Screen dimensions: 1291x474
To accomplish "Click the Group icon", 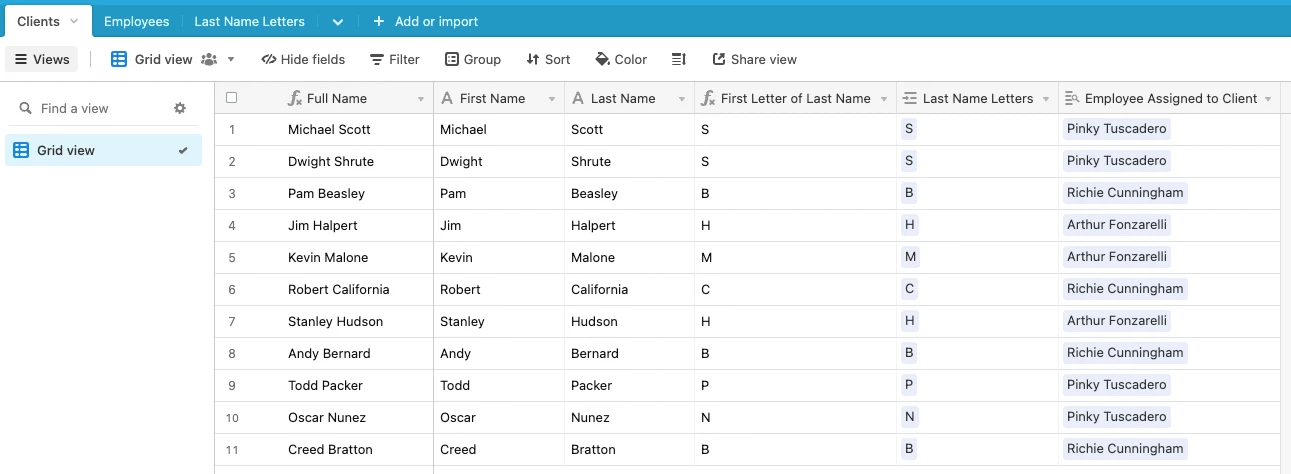I will (x=452, y=59).
